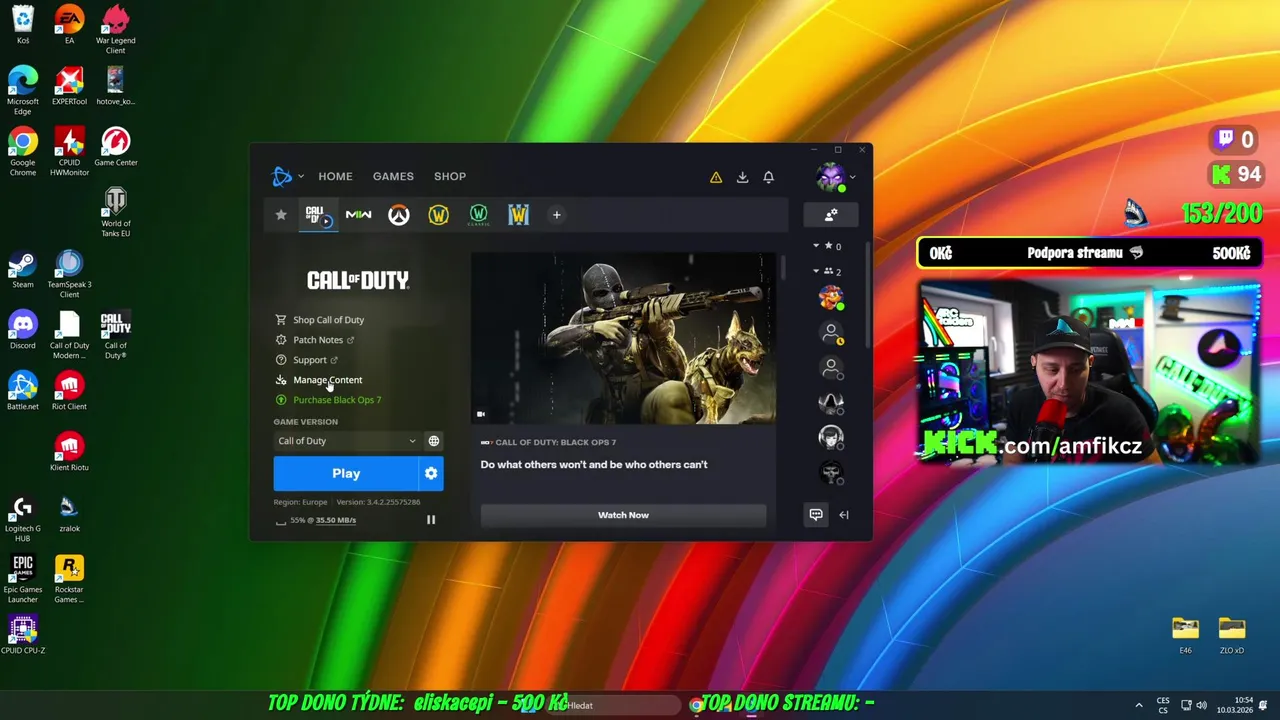
Task: Open the Epic Games Launcher shortcut
Action: pyautogui.click(x=23, y=580)
